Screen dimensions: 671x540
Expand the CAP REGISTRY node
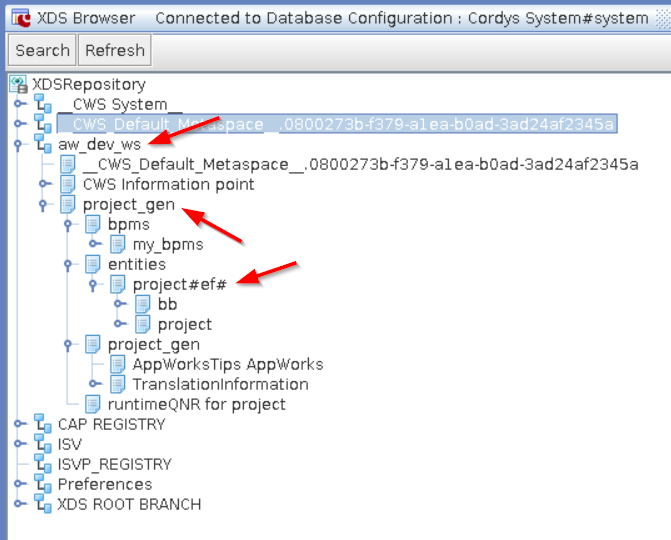[19, 424]
